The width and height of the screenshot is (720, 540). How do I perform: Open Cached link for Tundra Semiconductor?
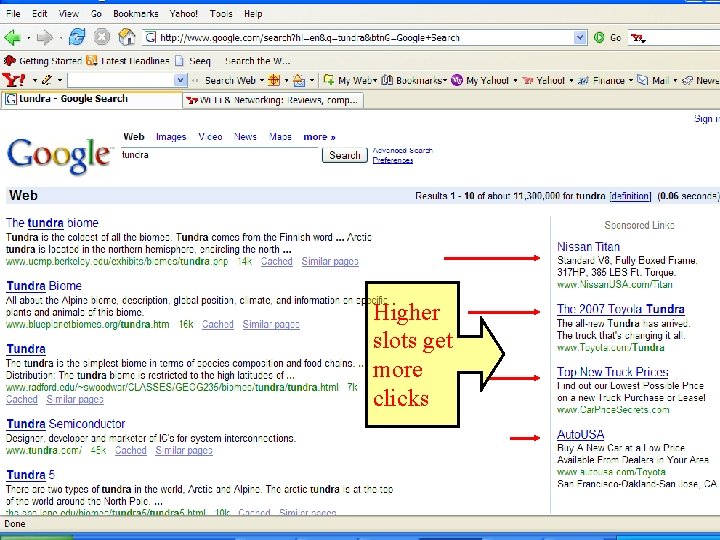click(x=130, y=450)
